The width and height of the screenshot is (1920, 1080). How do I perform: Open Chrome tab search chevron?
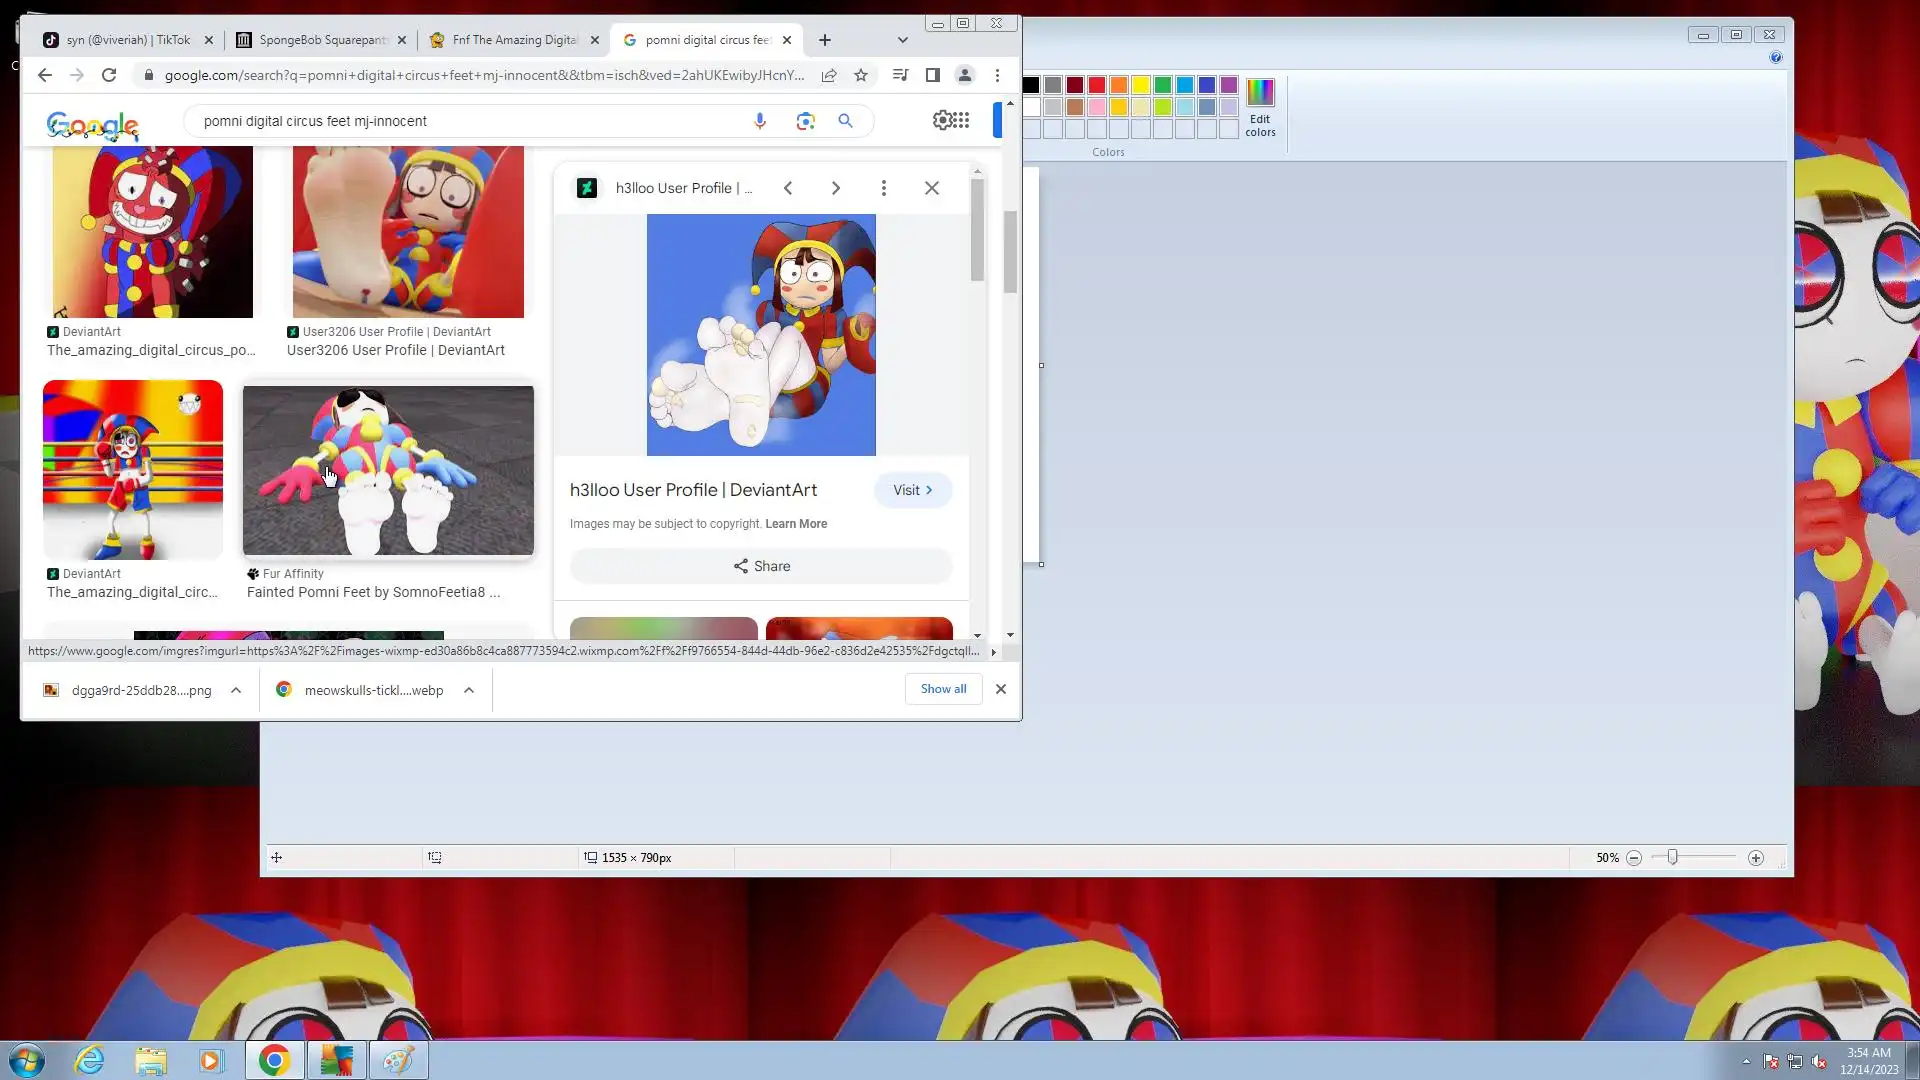click(x=902, y=40)
